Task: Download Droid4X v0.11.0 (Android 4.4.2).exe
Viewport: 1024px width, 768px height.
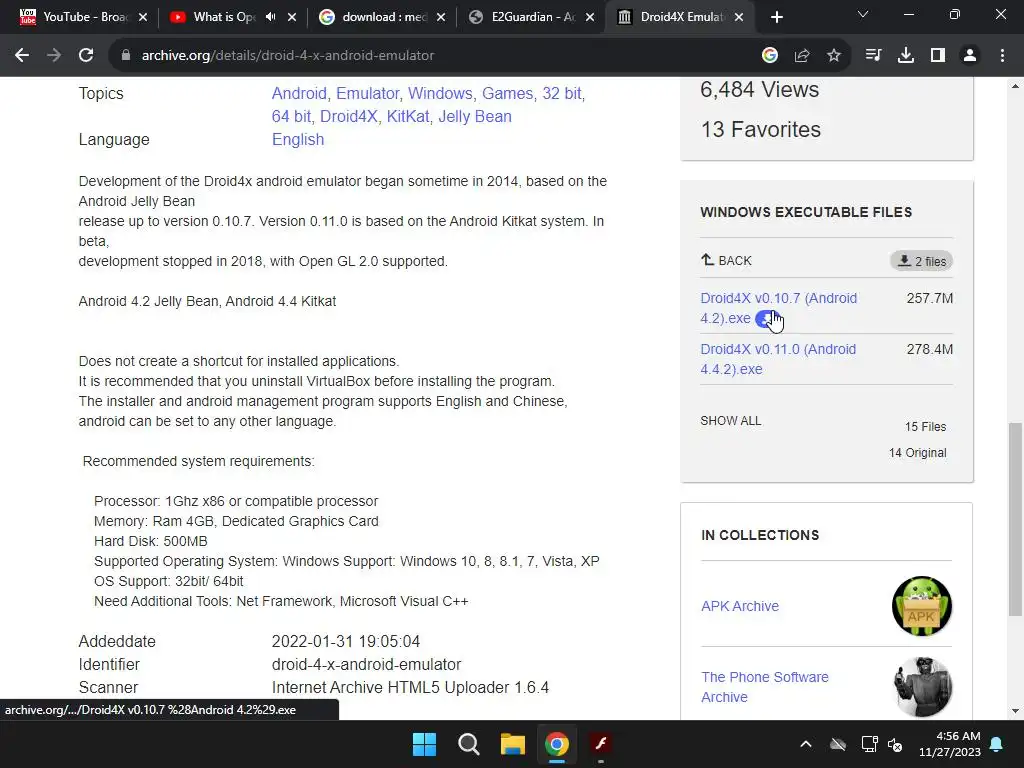Action: pos(778,359)
